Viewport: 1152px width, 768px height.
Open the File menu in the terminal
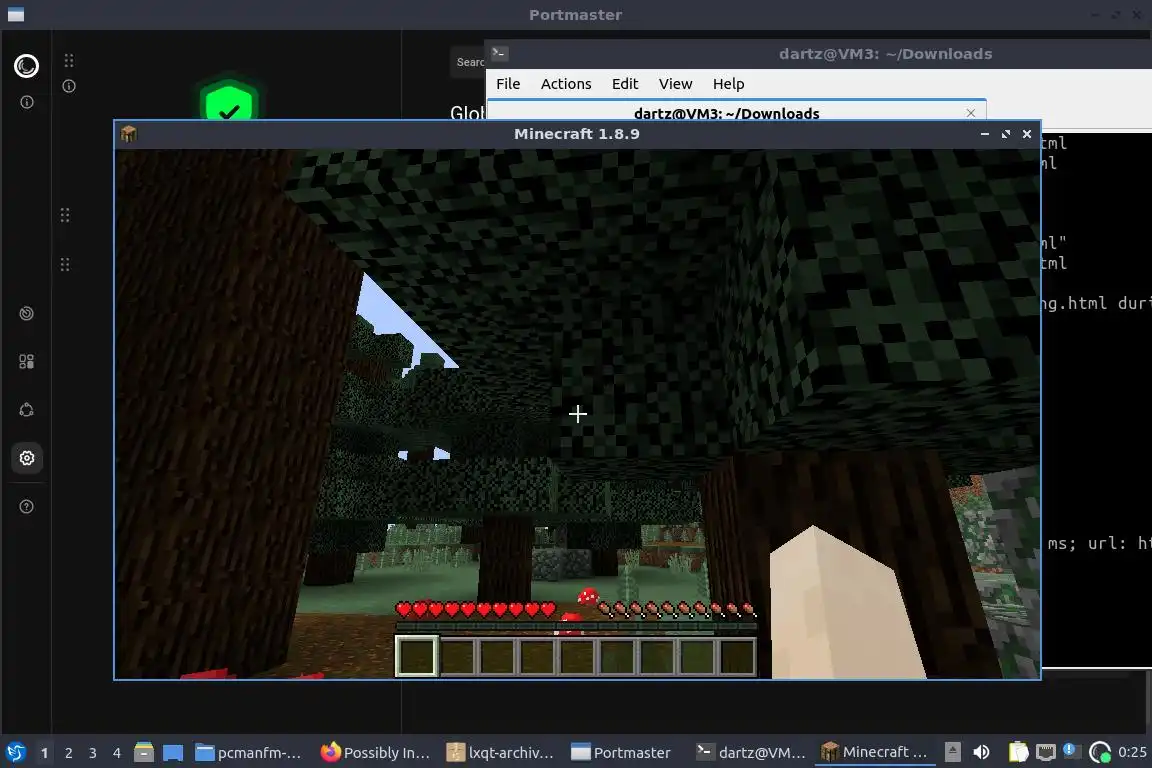point(508,84)
